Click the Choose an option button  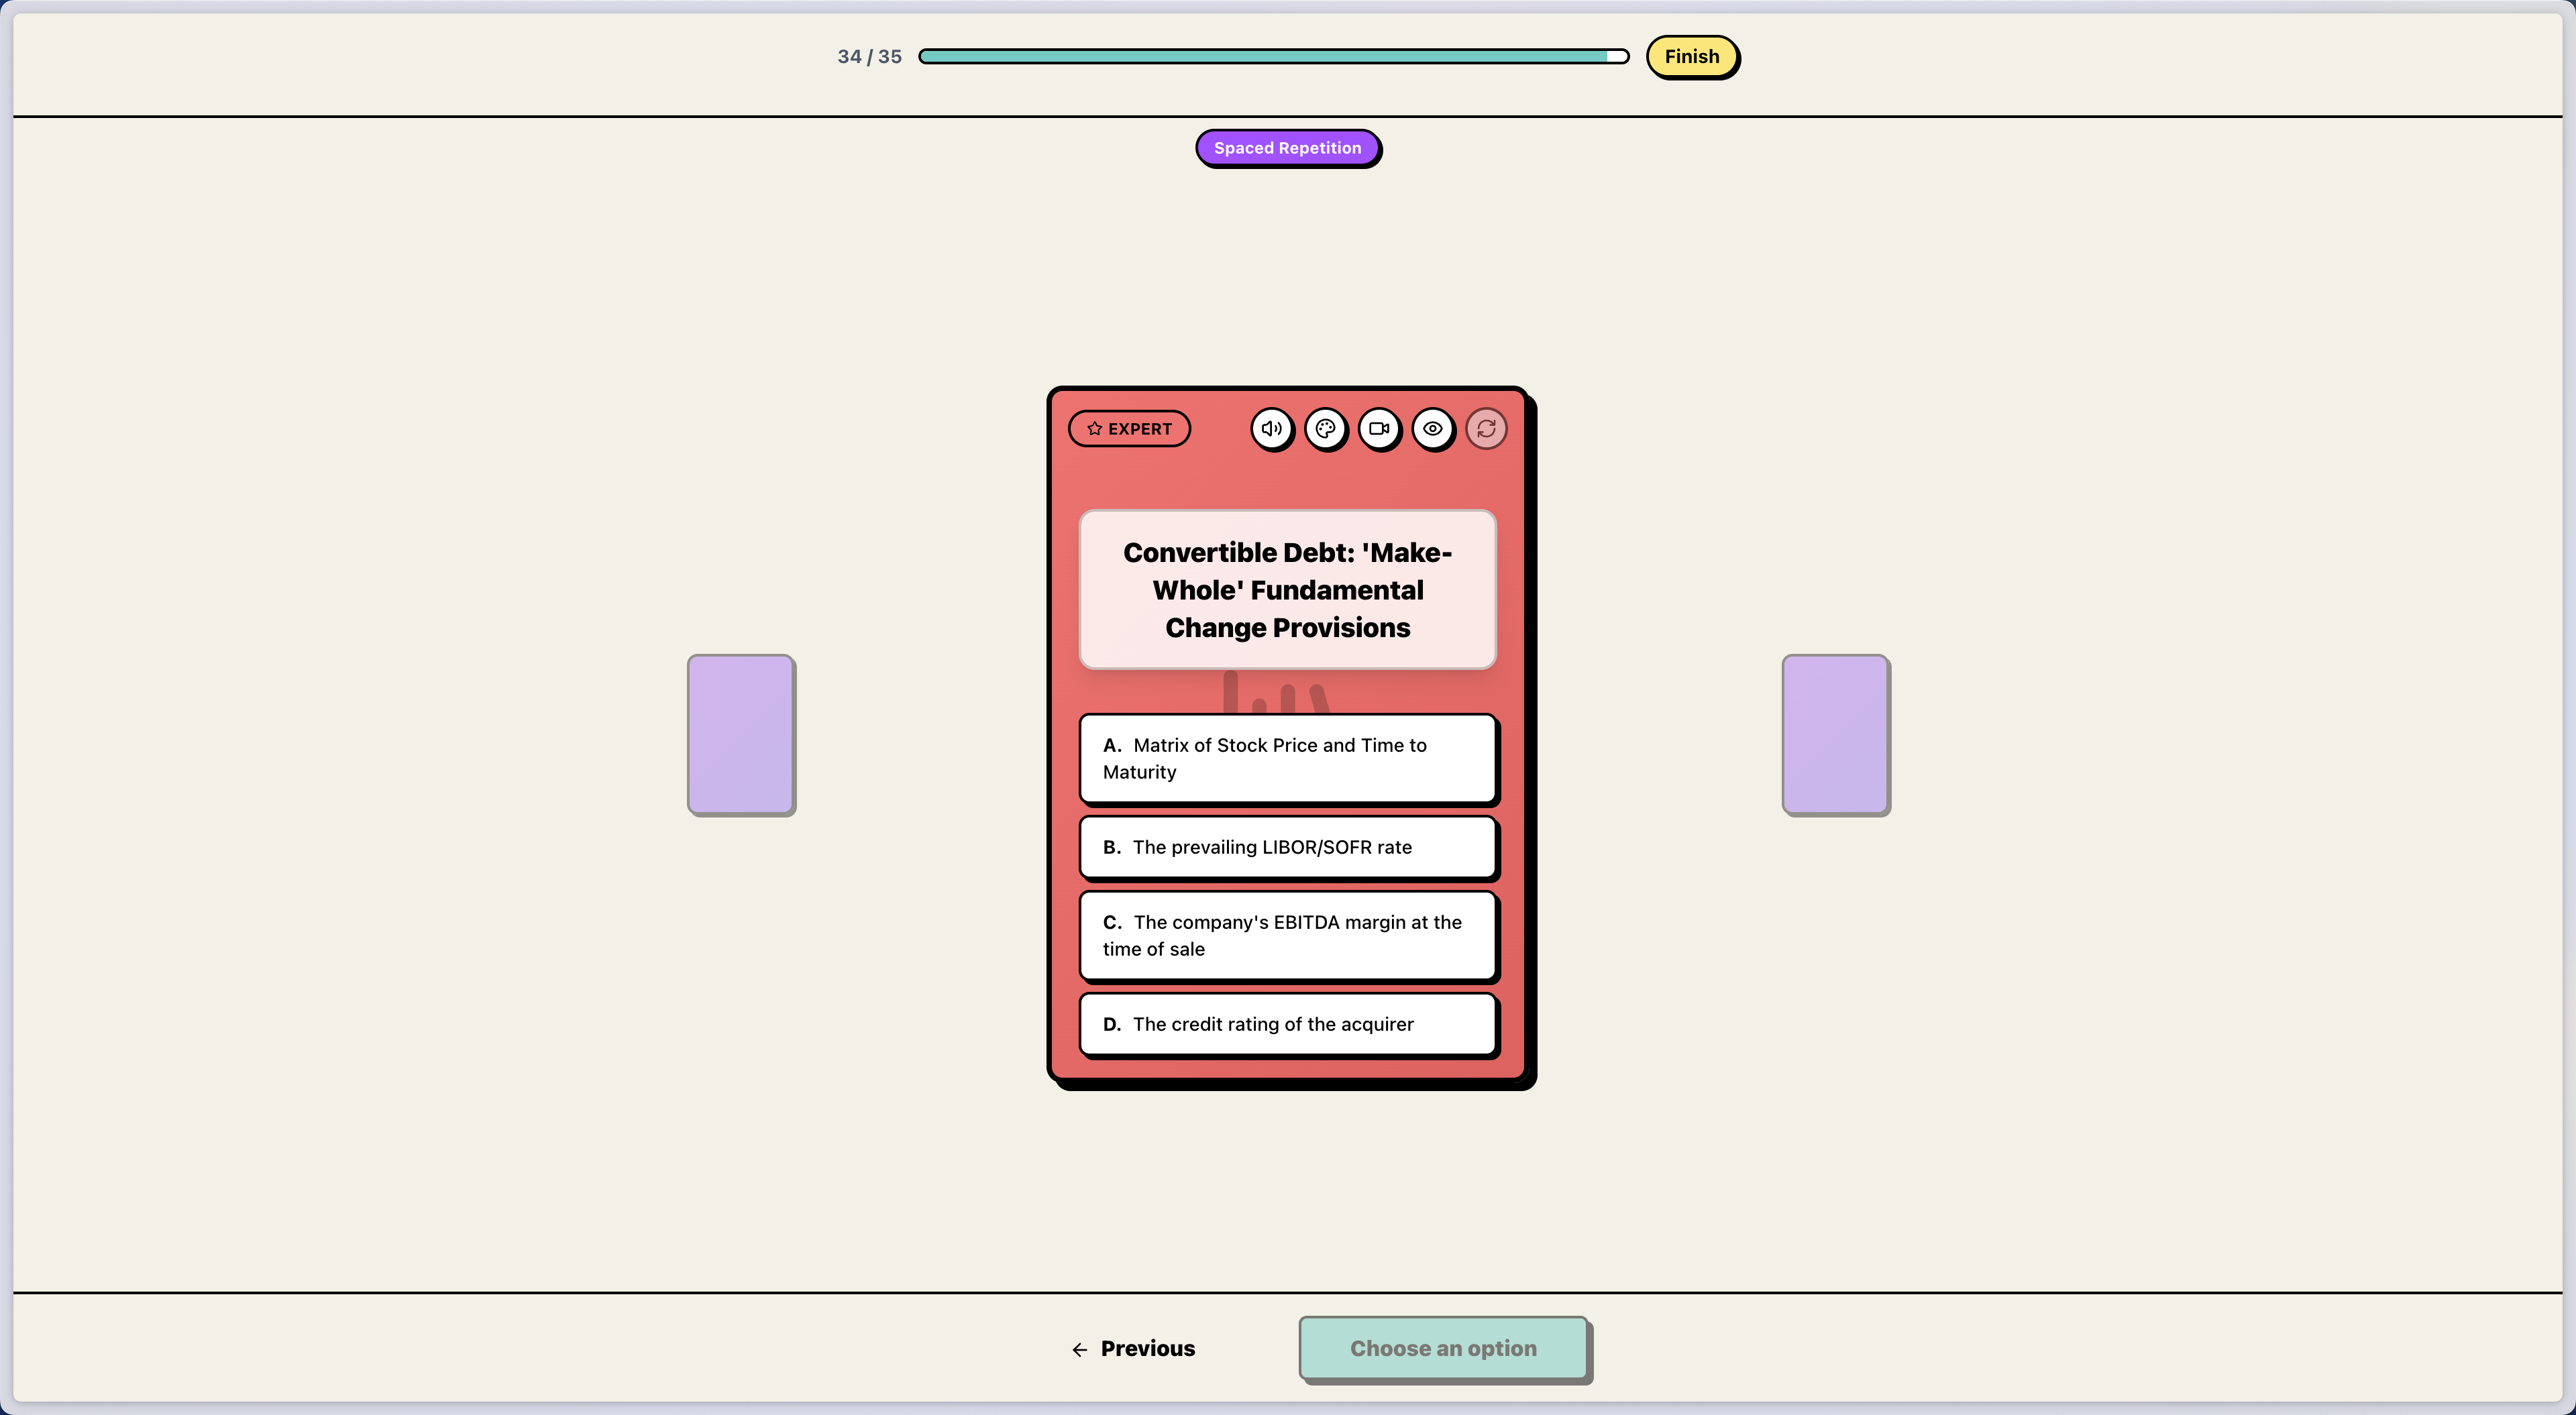[x=1442, y=1348]
